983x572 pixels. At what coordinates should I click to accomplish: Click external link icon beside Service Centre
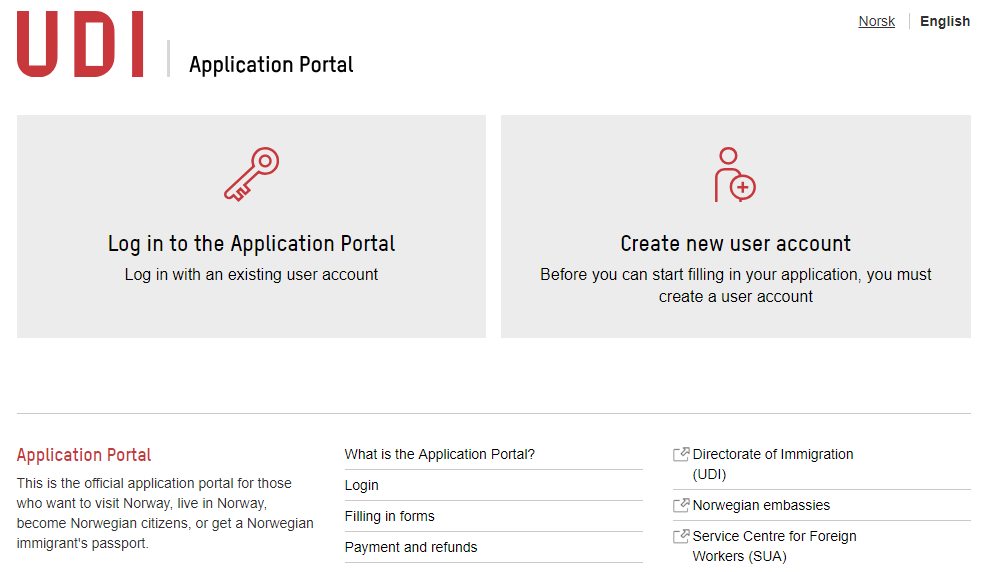coord(681,536)
